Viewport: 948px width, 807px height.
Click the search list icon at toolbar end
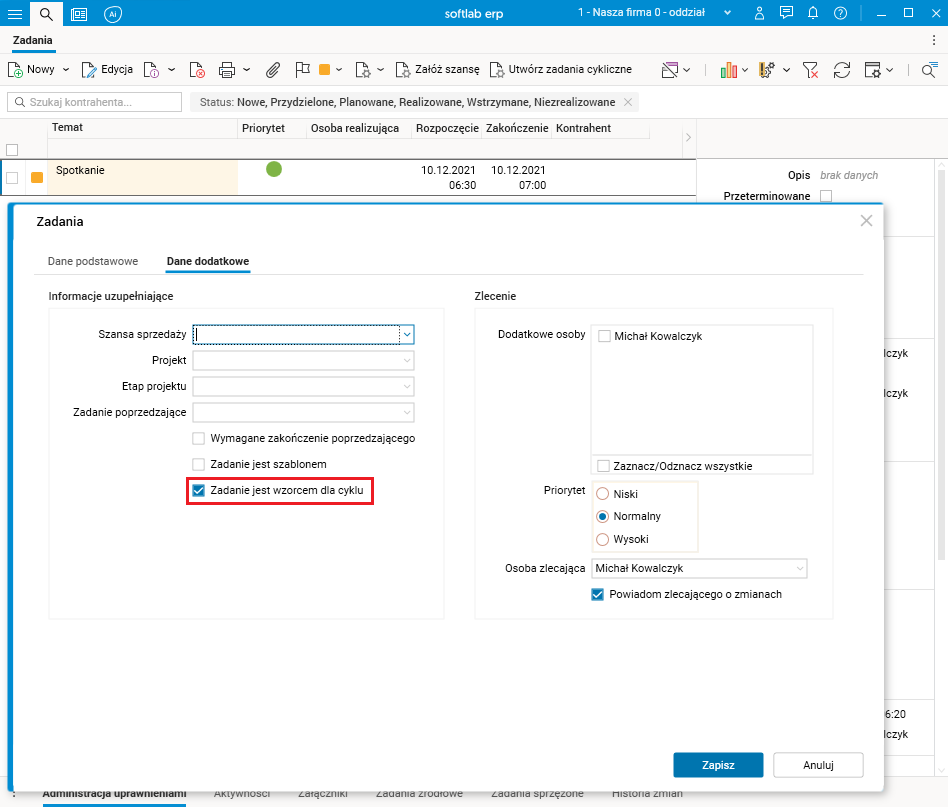(930, 70)
